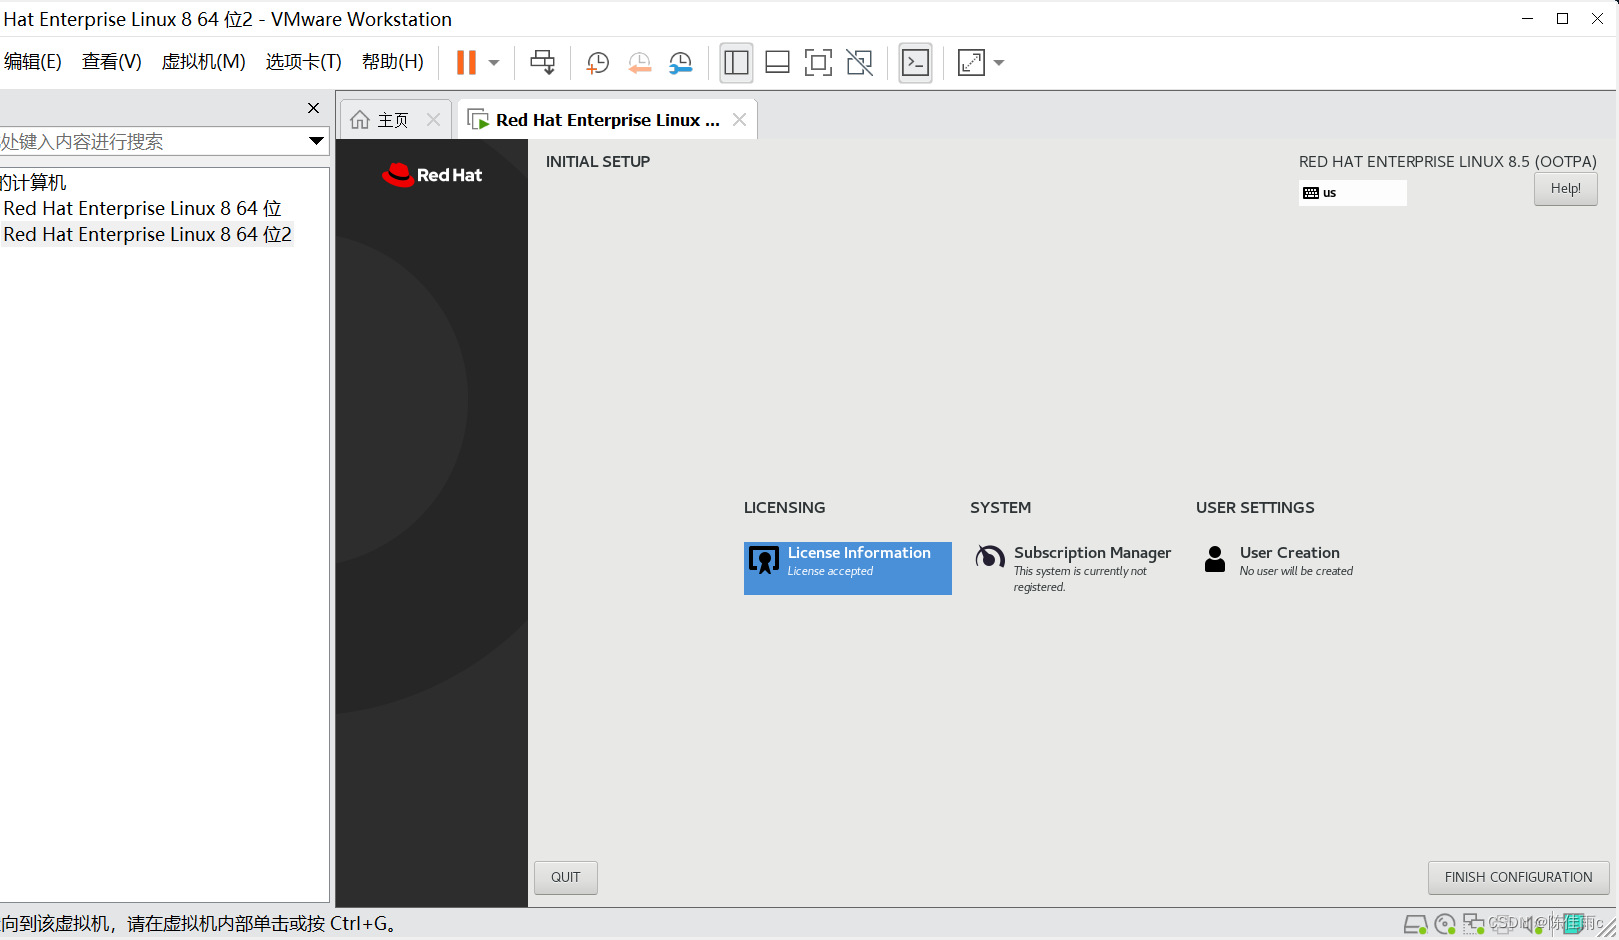The height and width of the screenshot is (940, 1619).
Task: Click the hard disk status bar icon
Action: click(x=1415, y=924)
